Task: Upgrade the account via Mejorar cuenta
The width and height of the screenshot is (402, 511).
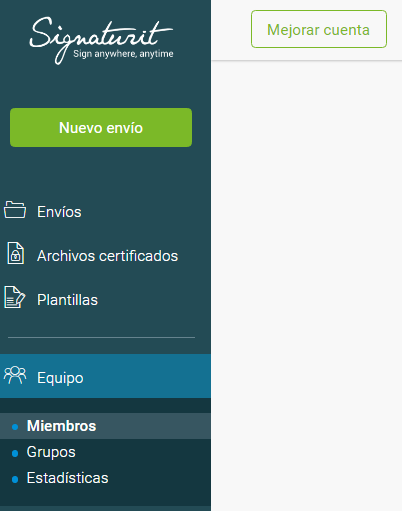Action: click(319, 29)
